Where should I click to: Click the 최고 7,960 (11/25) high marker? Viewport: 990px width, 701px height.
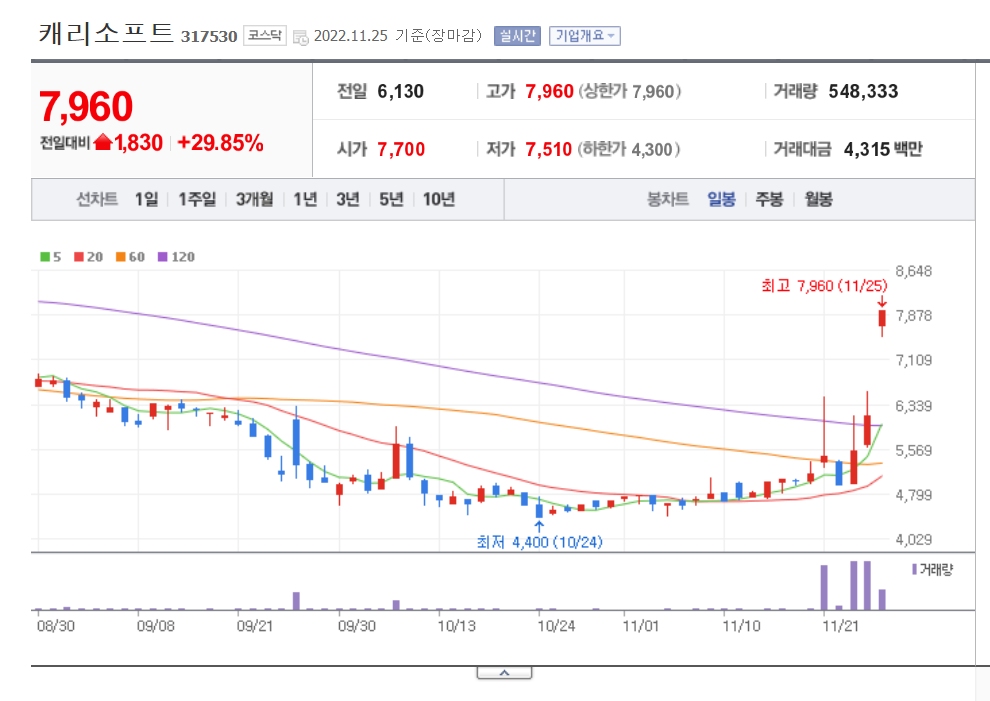pos(824,286)
